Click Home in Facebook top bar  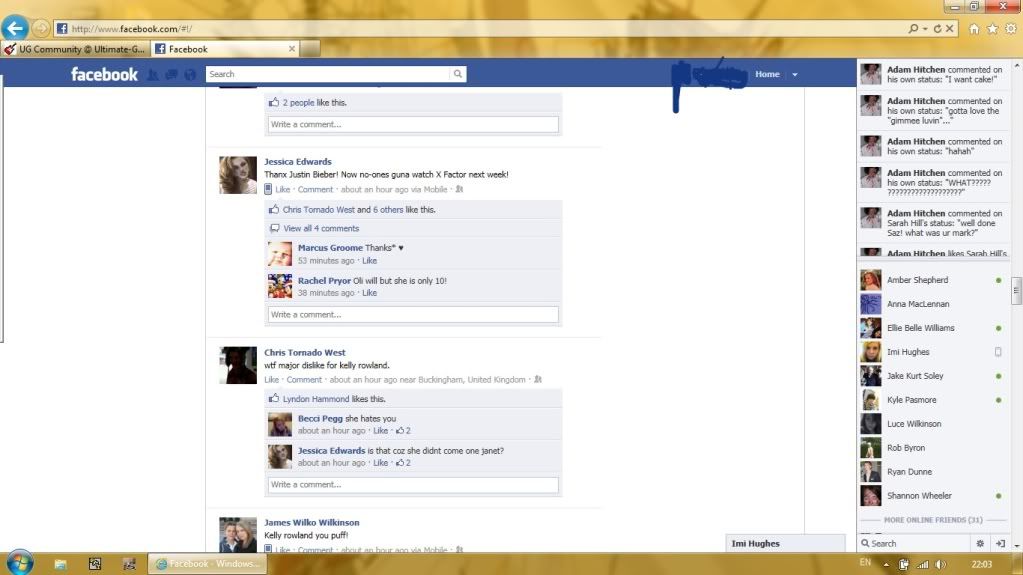767,74
